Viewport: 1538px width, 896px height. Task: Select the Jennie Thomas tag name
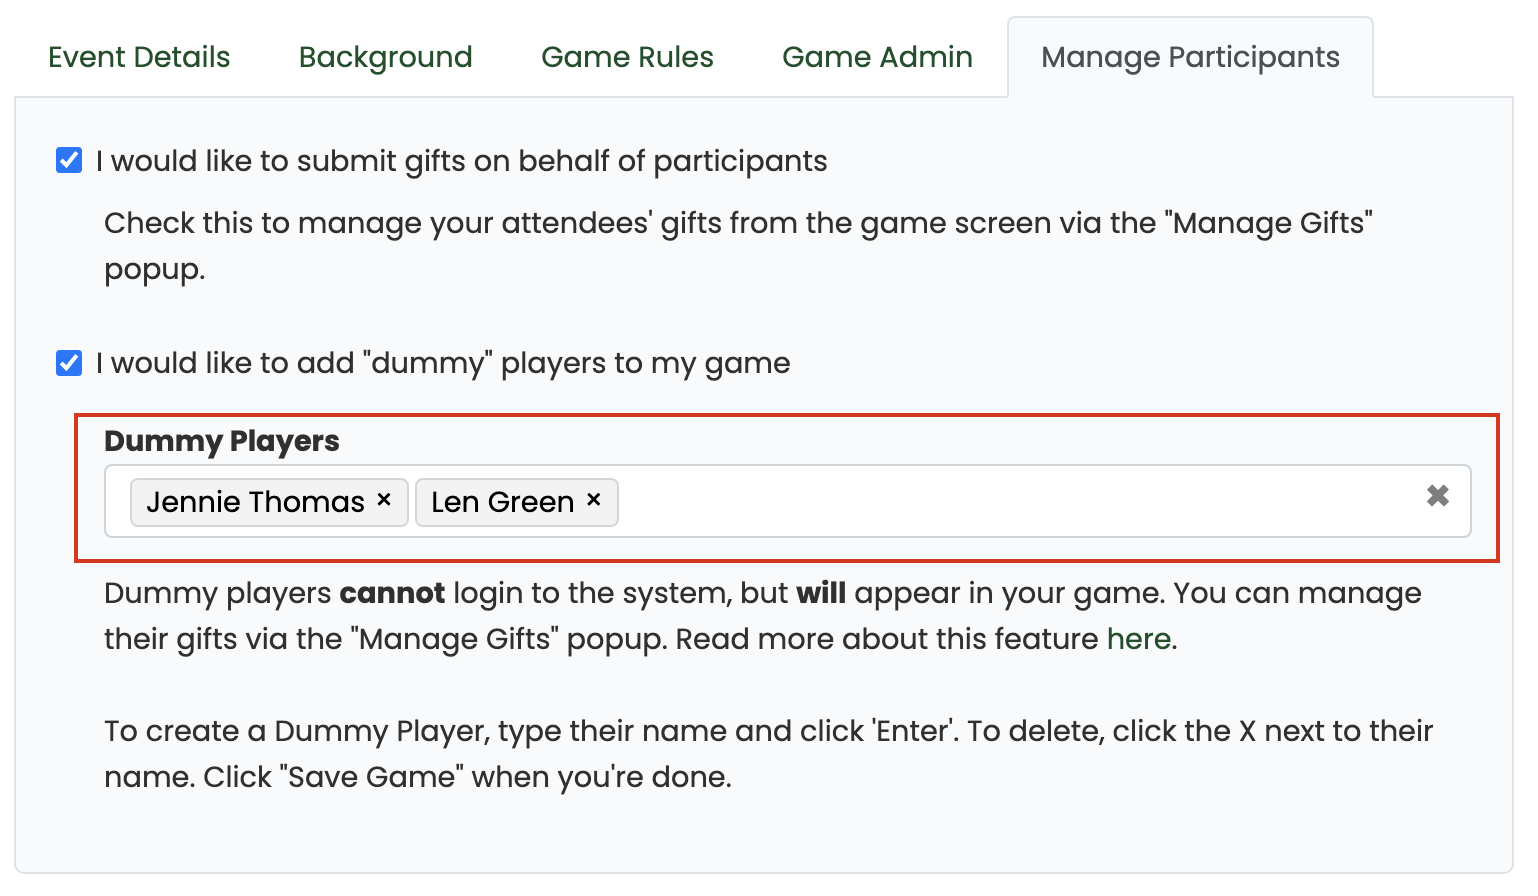pyautogui.click(x=255, y=502)
